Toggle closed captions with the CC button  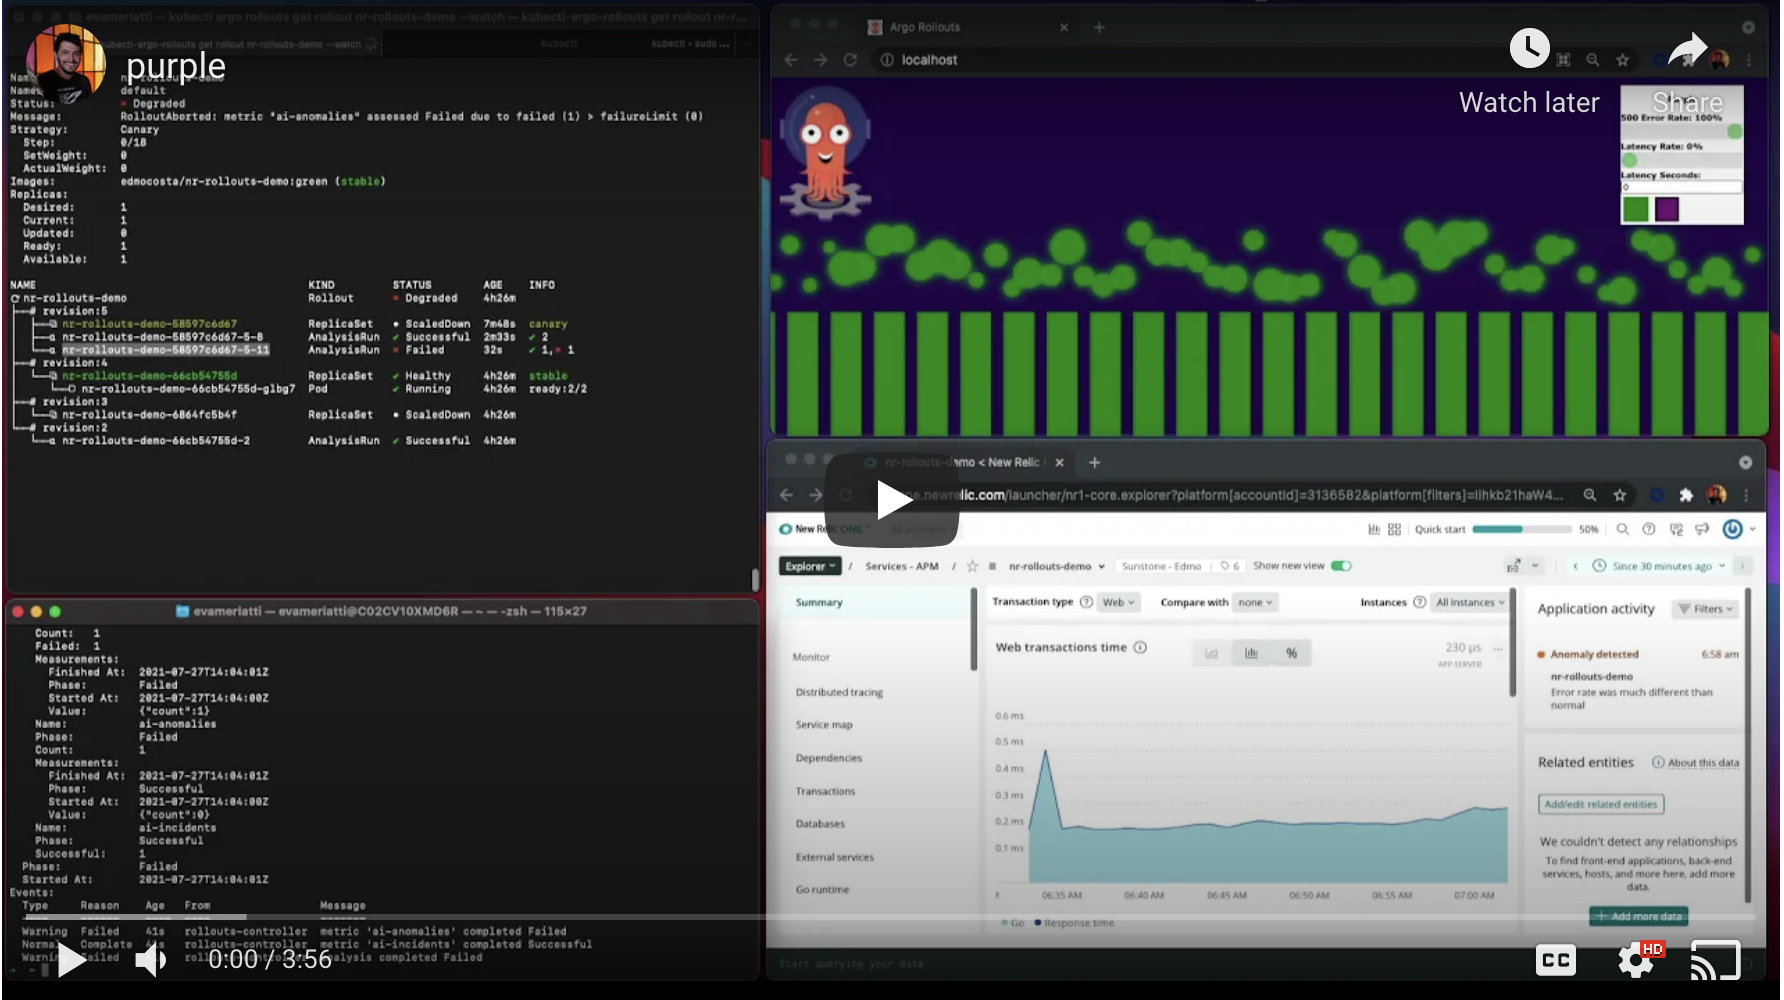click(x=1555, y=961)
